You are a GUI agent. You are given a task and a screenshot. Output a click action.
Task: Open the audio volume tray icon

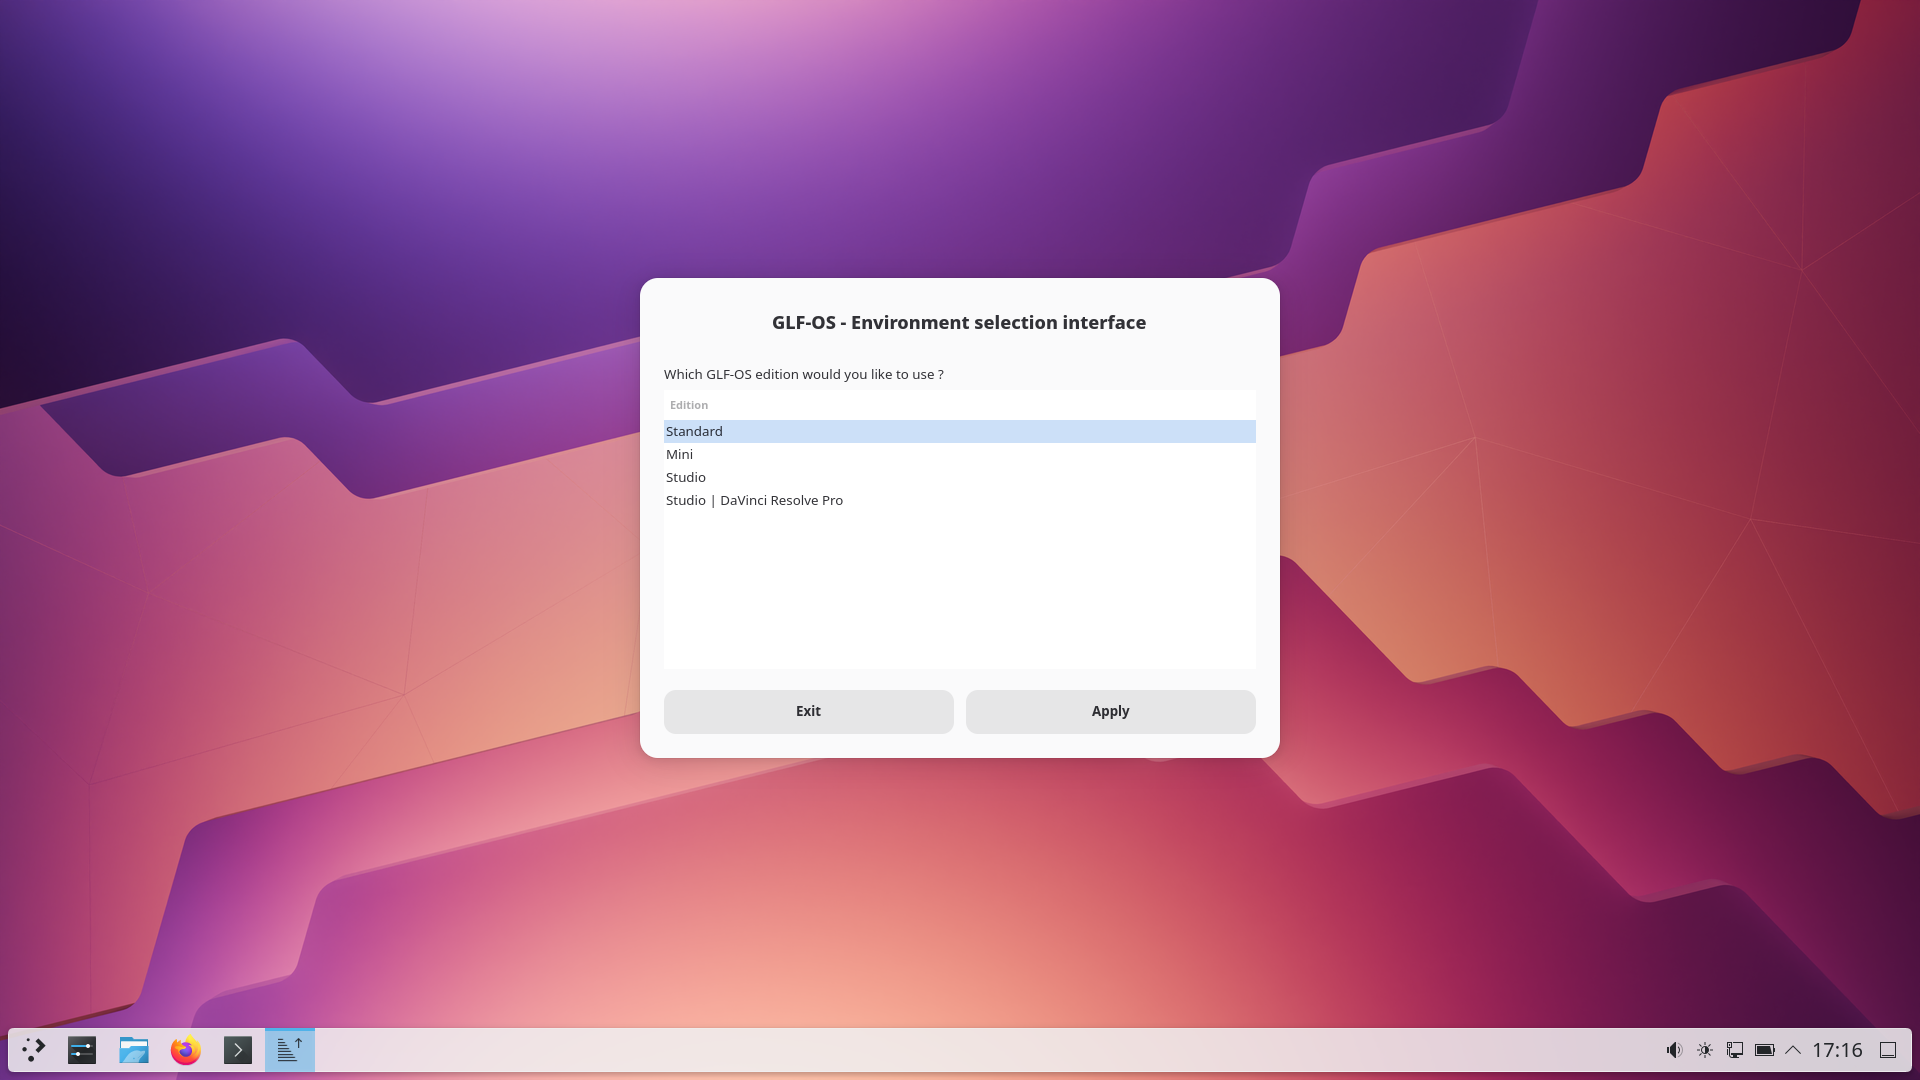tap(1674, 1050)
